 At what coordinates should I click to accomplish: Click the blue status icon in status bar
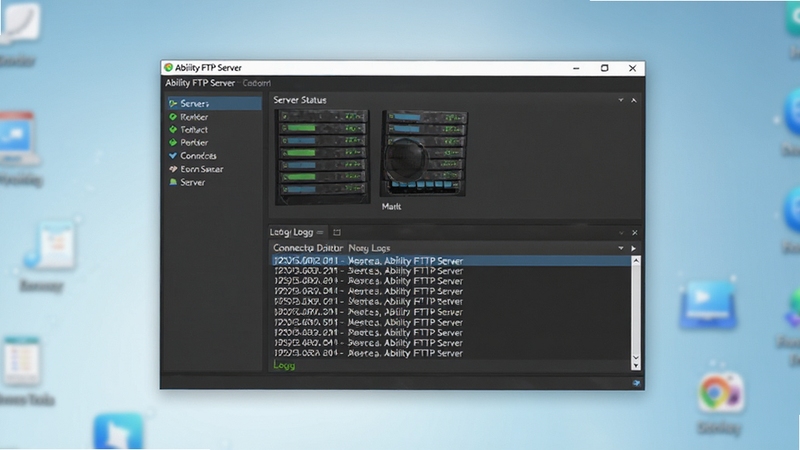point(636,383)
